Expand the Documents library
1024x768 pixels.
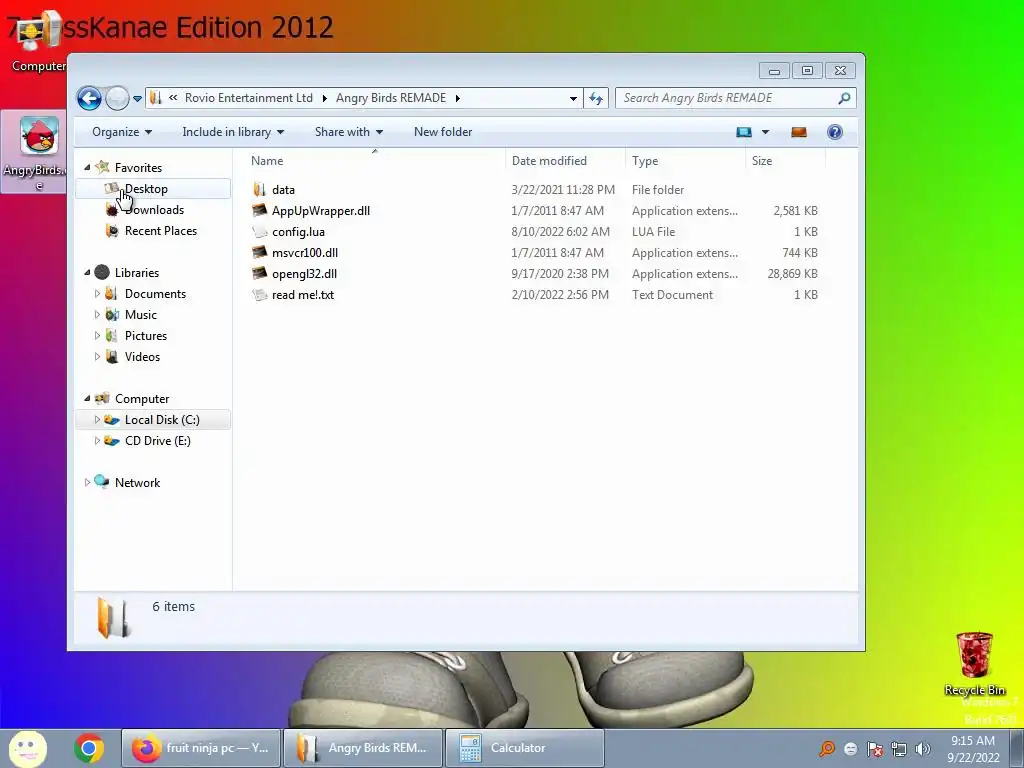tap(97, 294)
